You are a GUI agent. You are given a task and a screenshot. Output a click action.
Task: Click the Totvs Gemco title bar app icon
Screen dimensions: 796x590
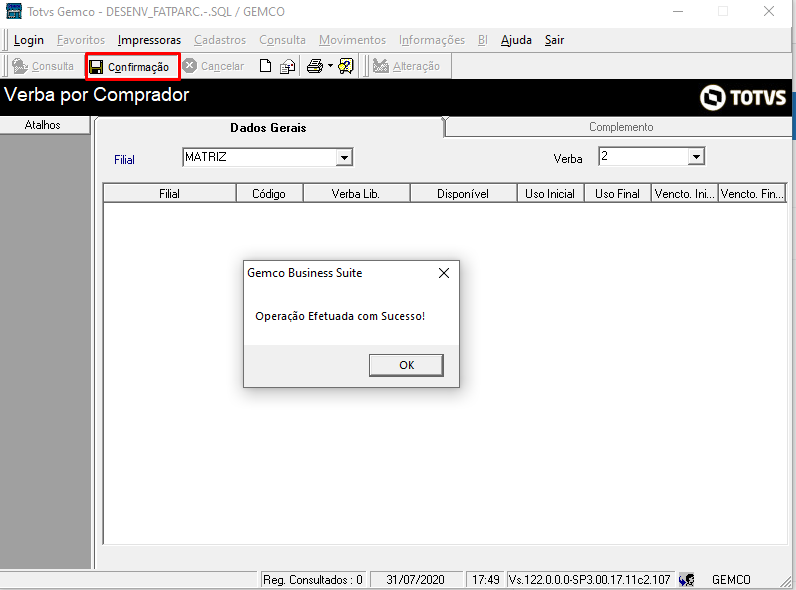click(x=14, y=11)
